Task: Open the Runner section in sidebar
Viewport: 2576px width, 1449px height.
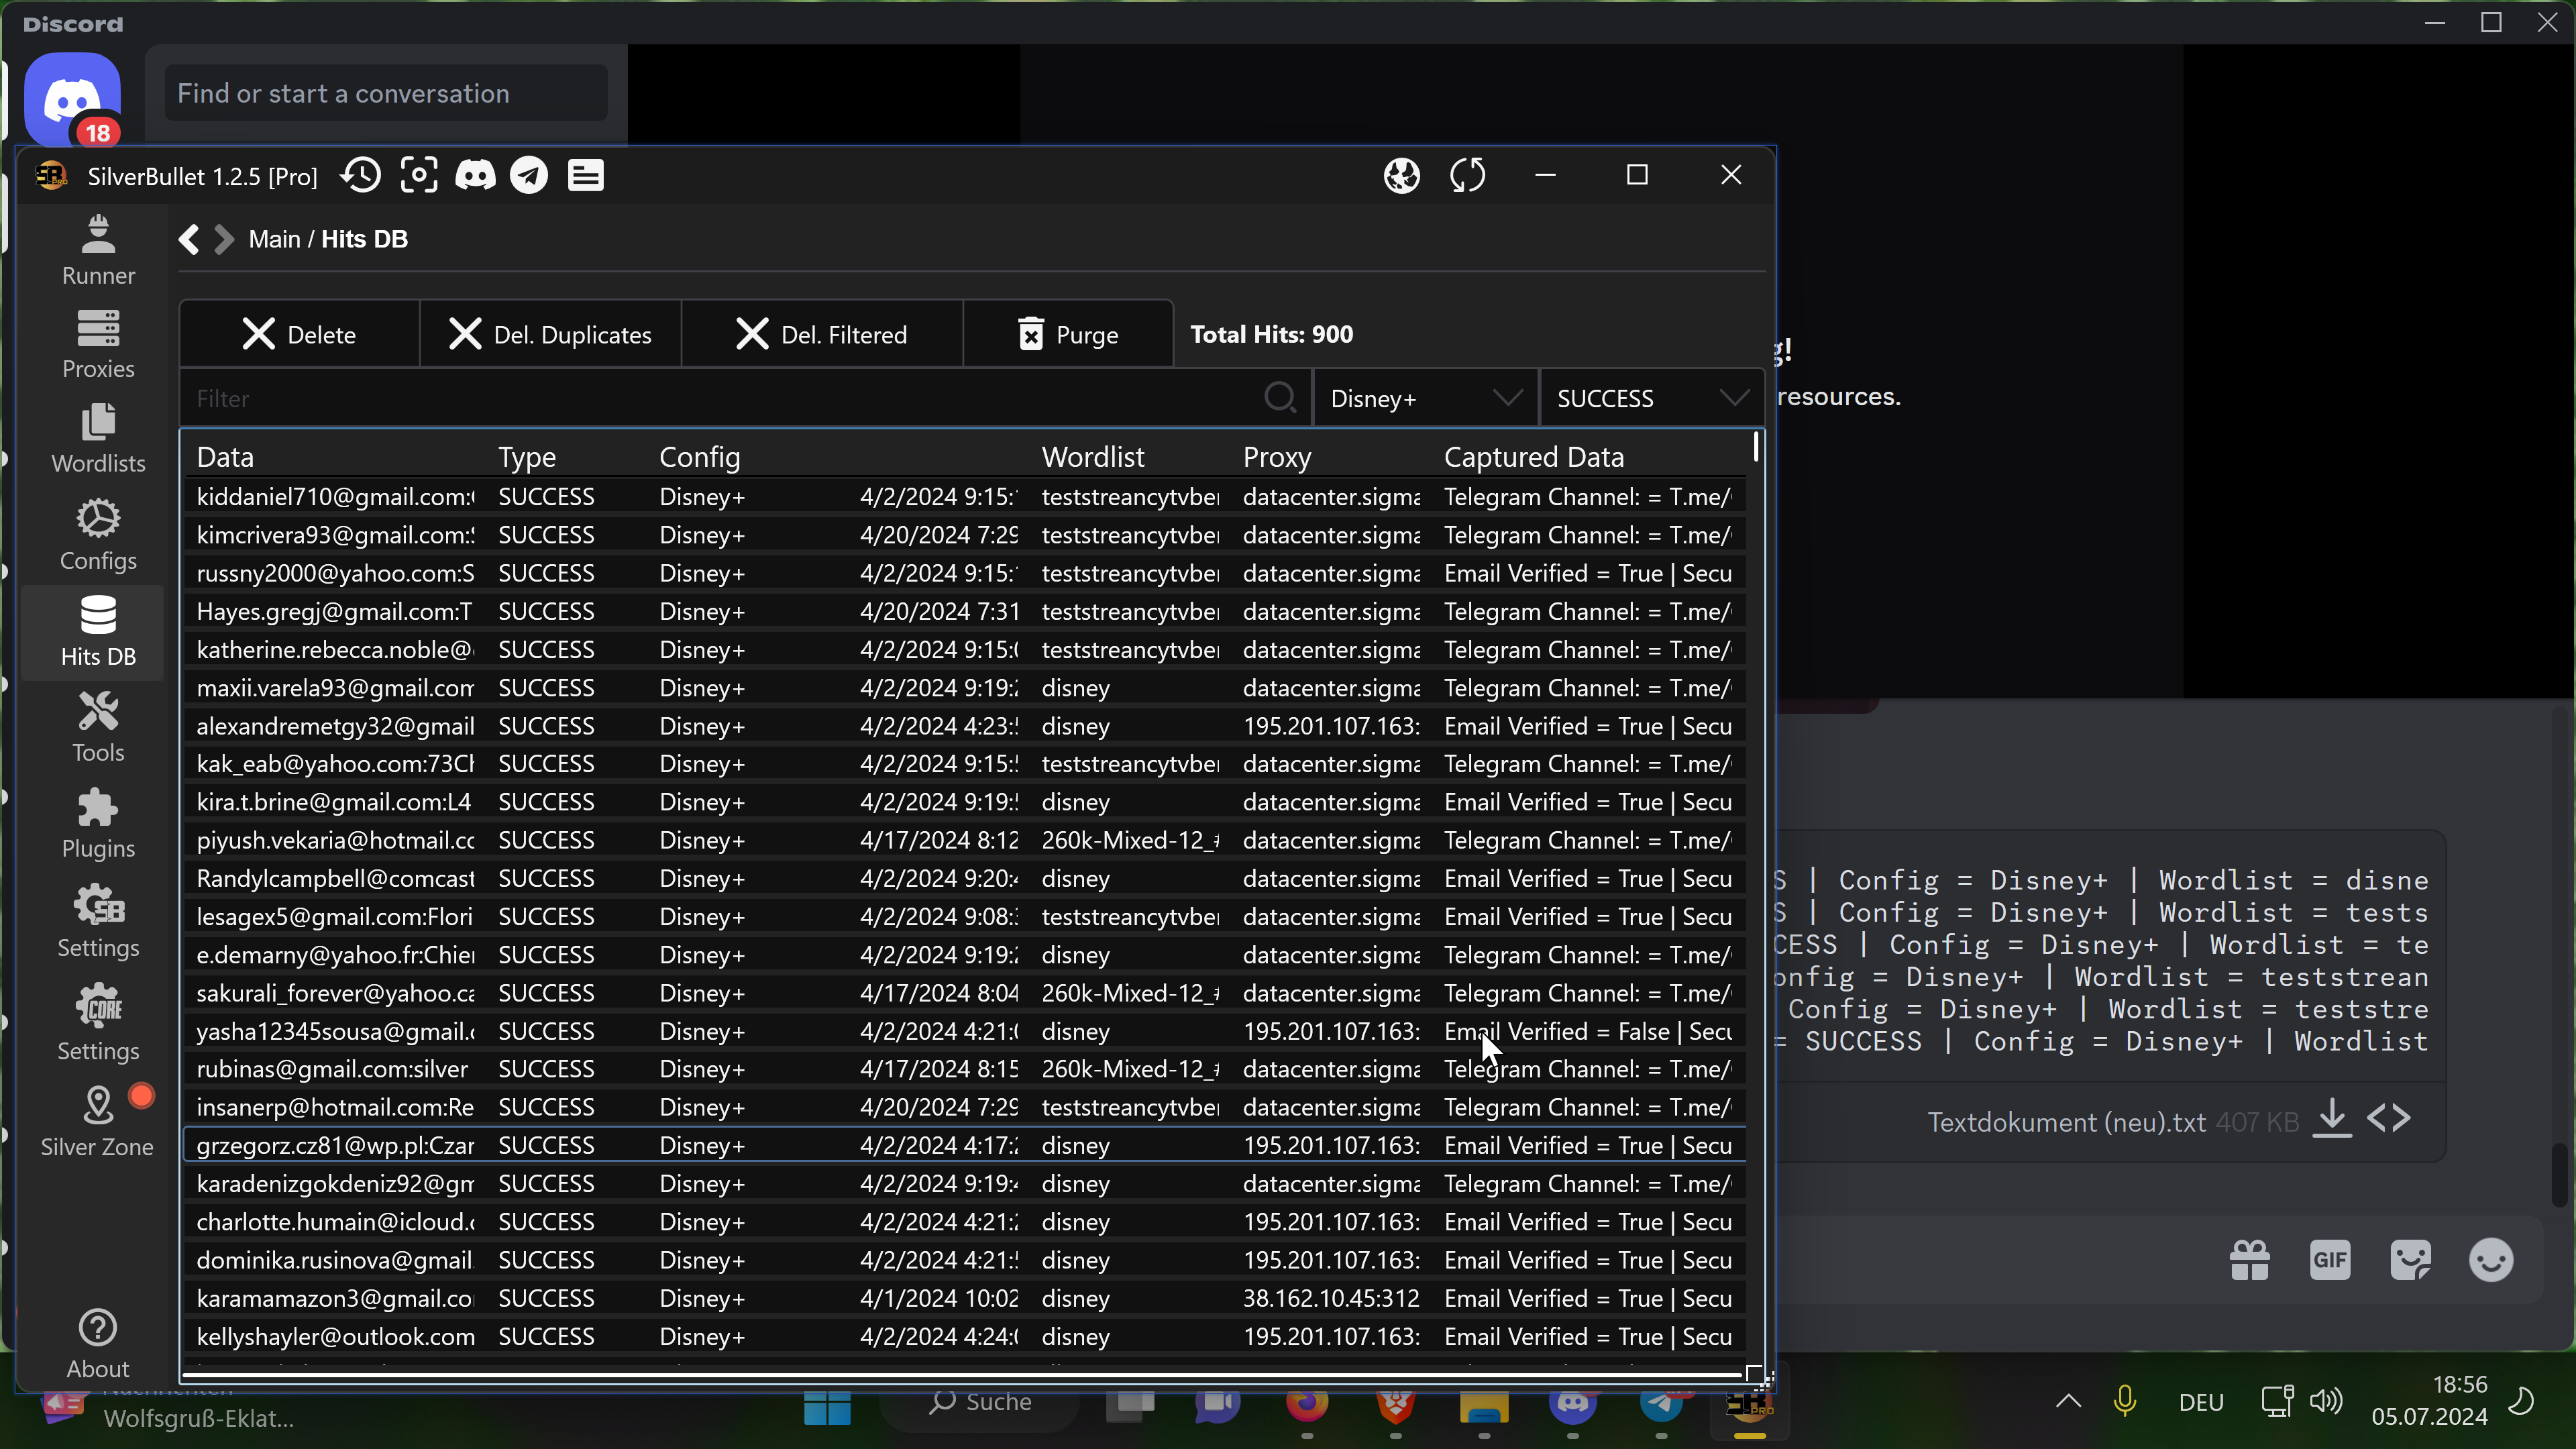Action: pyautogui.click(x=98, y=250)
